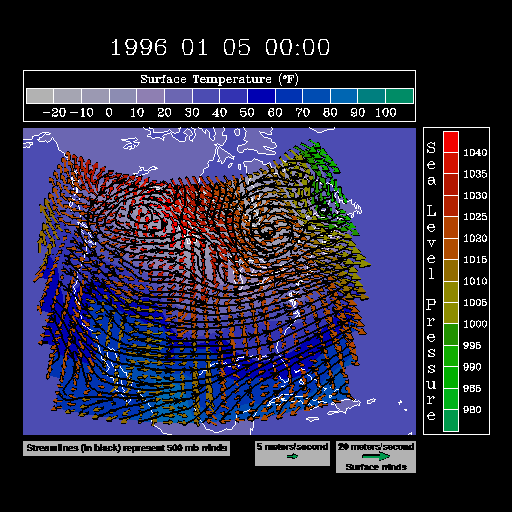This screenshot has height=512, width=512.
Task: Click the -20 temperature scale label
Action: [x=54, y=113]
